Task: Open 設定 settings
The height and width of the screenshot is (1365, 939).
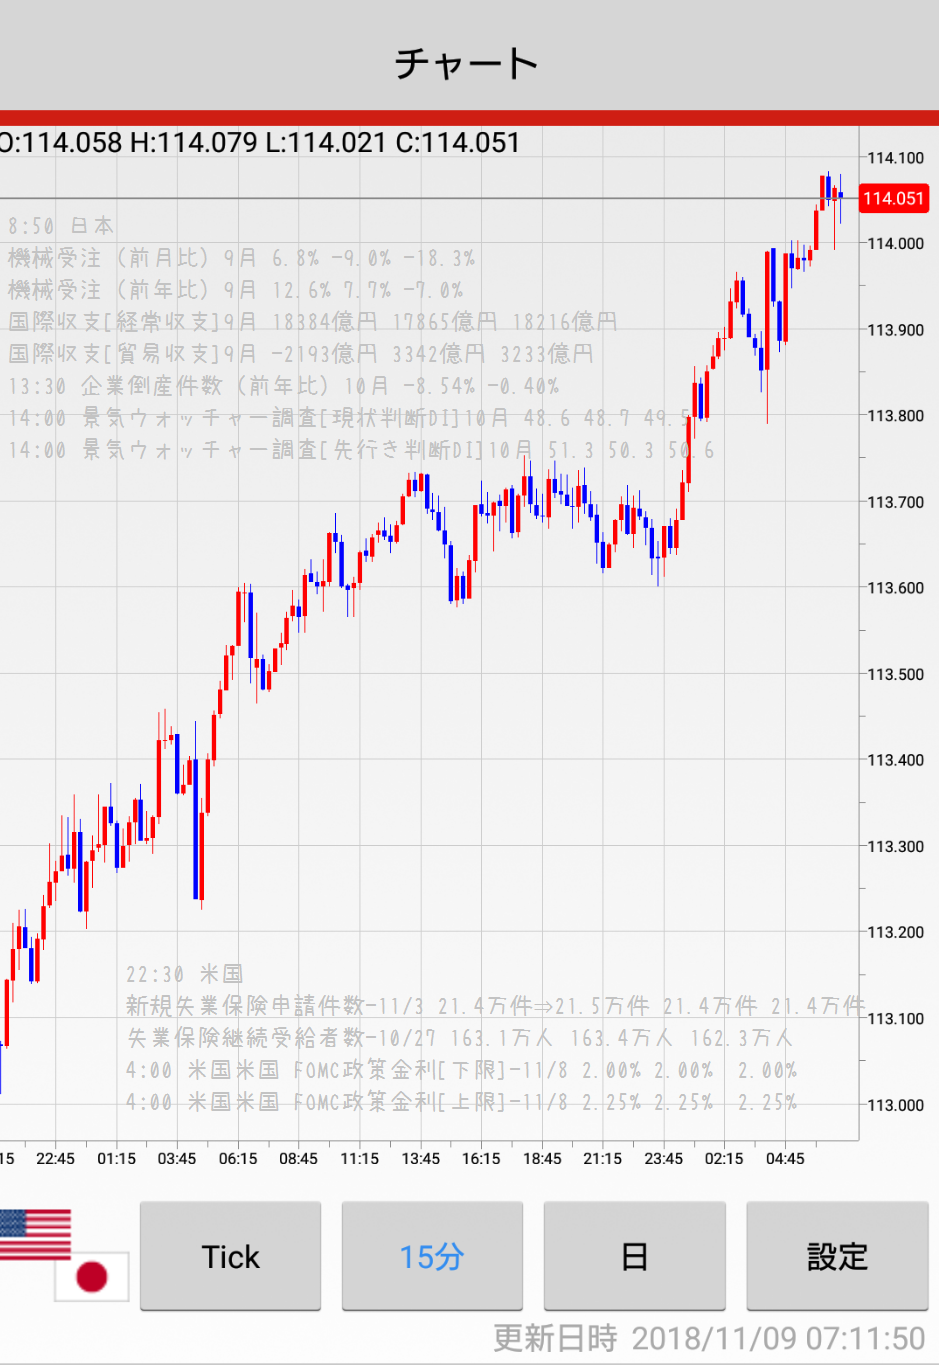Action: coord(837,1256)
